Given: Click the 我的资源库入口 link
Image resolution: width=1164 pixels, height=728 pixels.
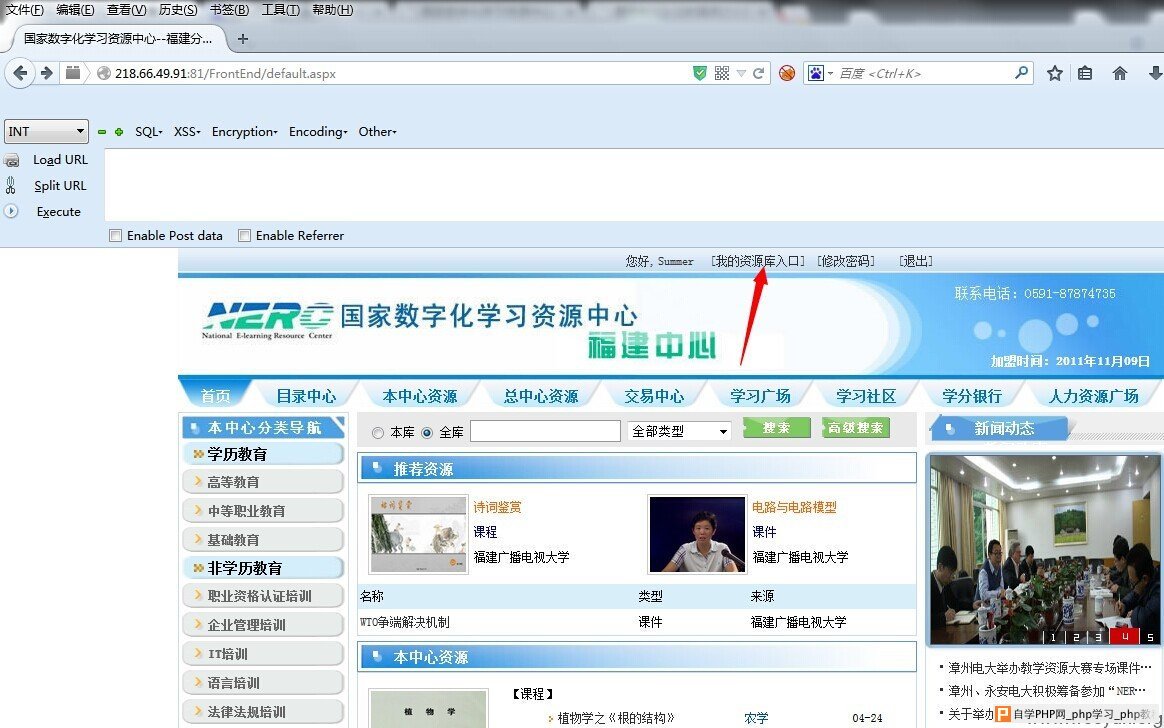Looking at the screenshot, I should click(758, 261).
